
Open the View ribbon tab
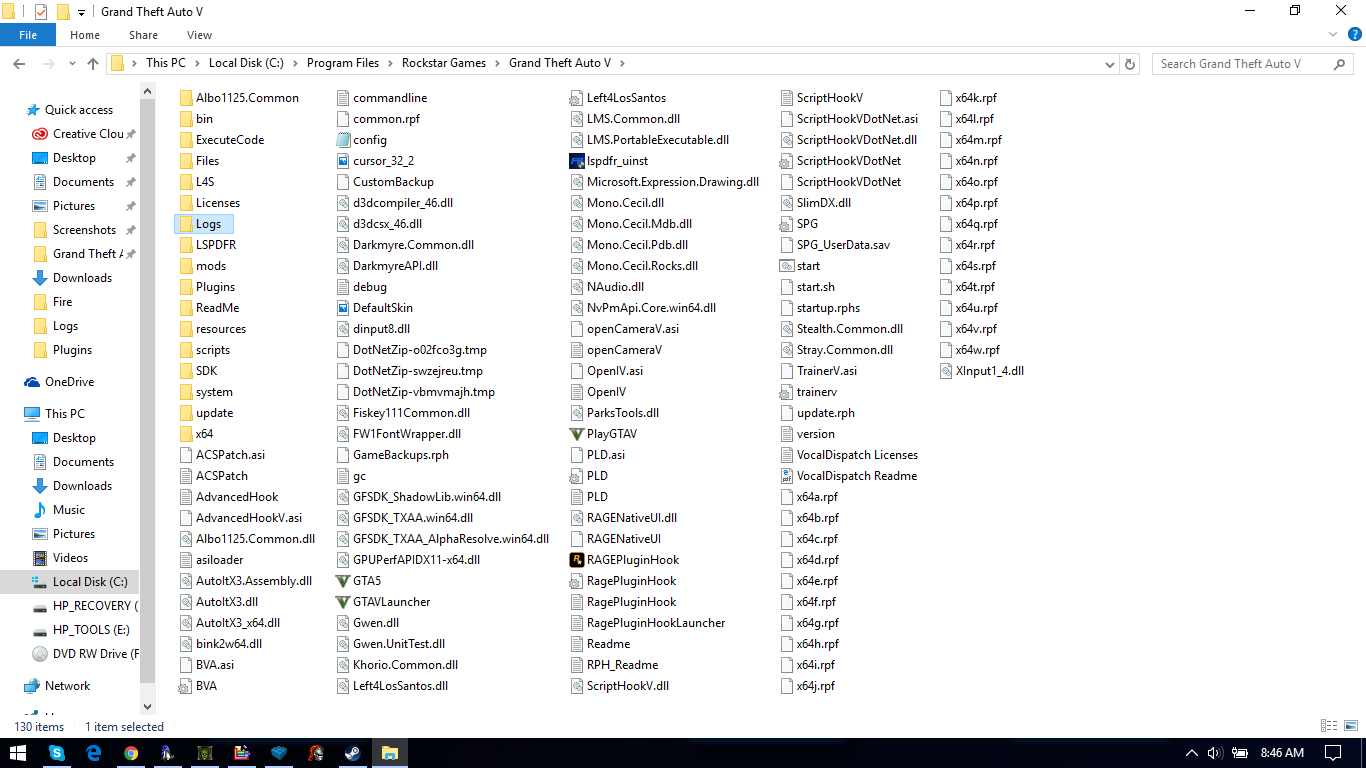199,35
